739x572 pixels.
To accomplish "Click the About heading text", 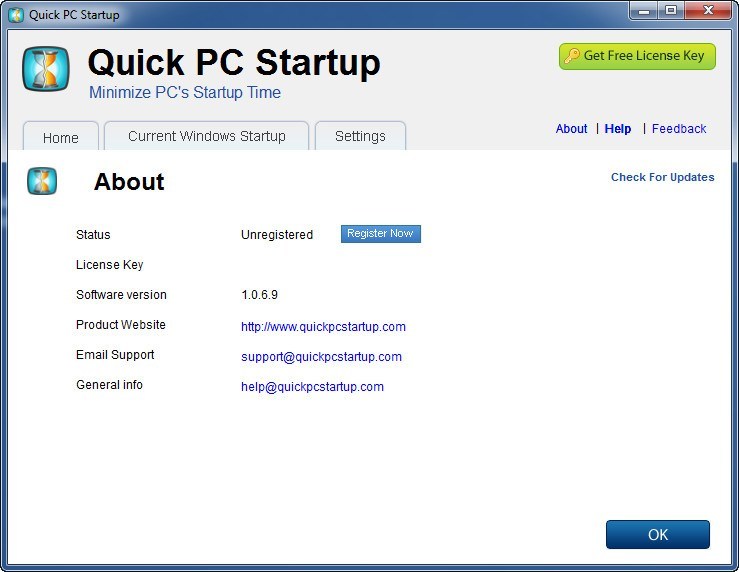I will pyautogui.click(x=129, y=182).
